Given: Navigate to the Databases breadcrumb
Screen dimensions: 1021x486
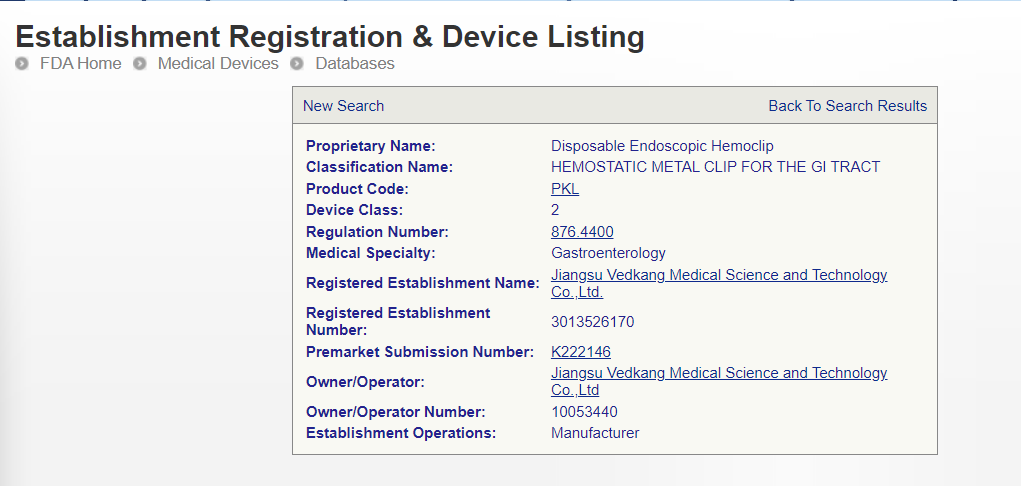Looking at the screenshot, I should click(355, 64).
